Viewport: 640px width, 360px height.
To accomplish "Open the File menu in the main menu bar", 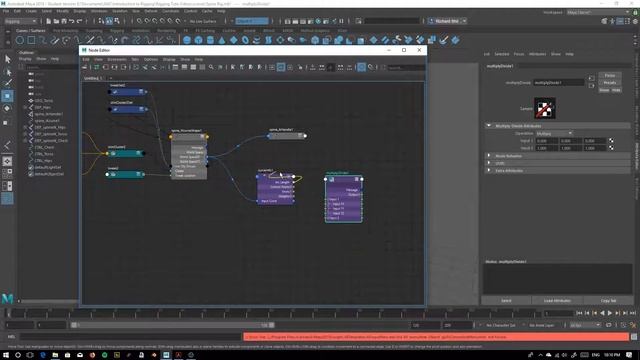I will coord(6,11).
